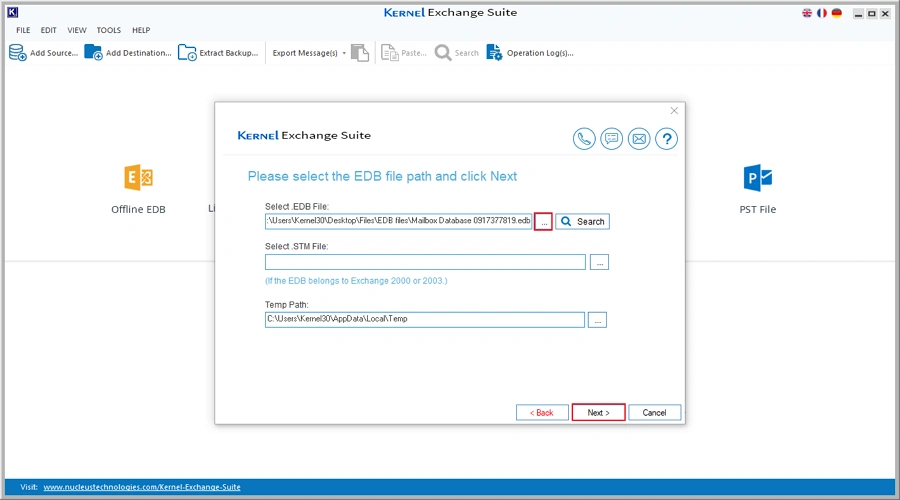The image size is (900, 500).
Task: Click Add Source toolbar button
Action: click(x=43, y=53)
